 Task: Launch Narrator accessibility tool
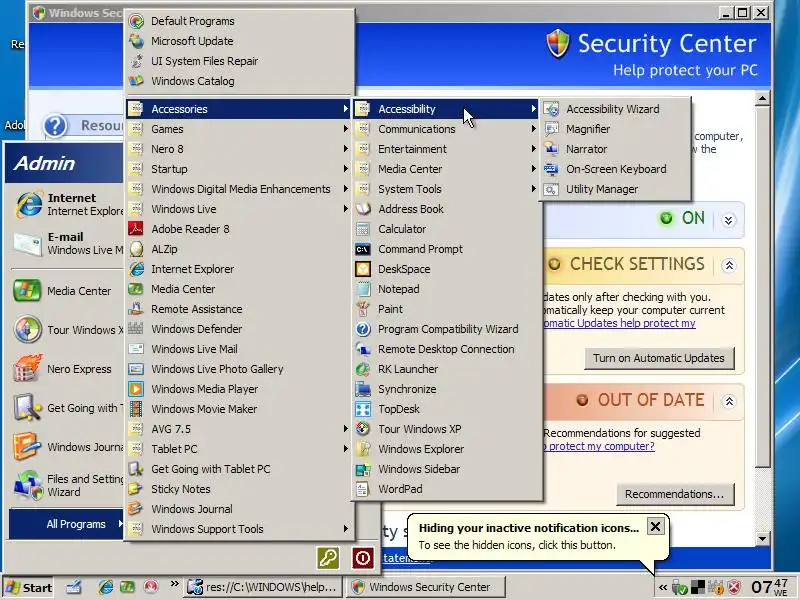616,149
